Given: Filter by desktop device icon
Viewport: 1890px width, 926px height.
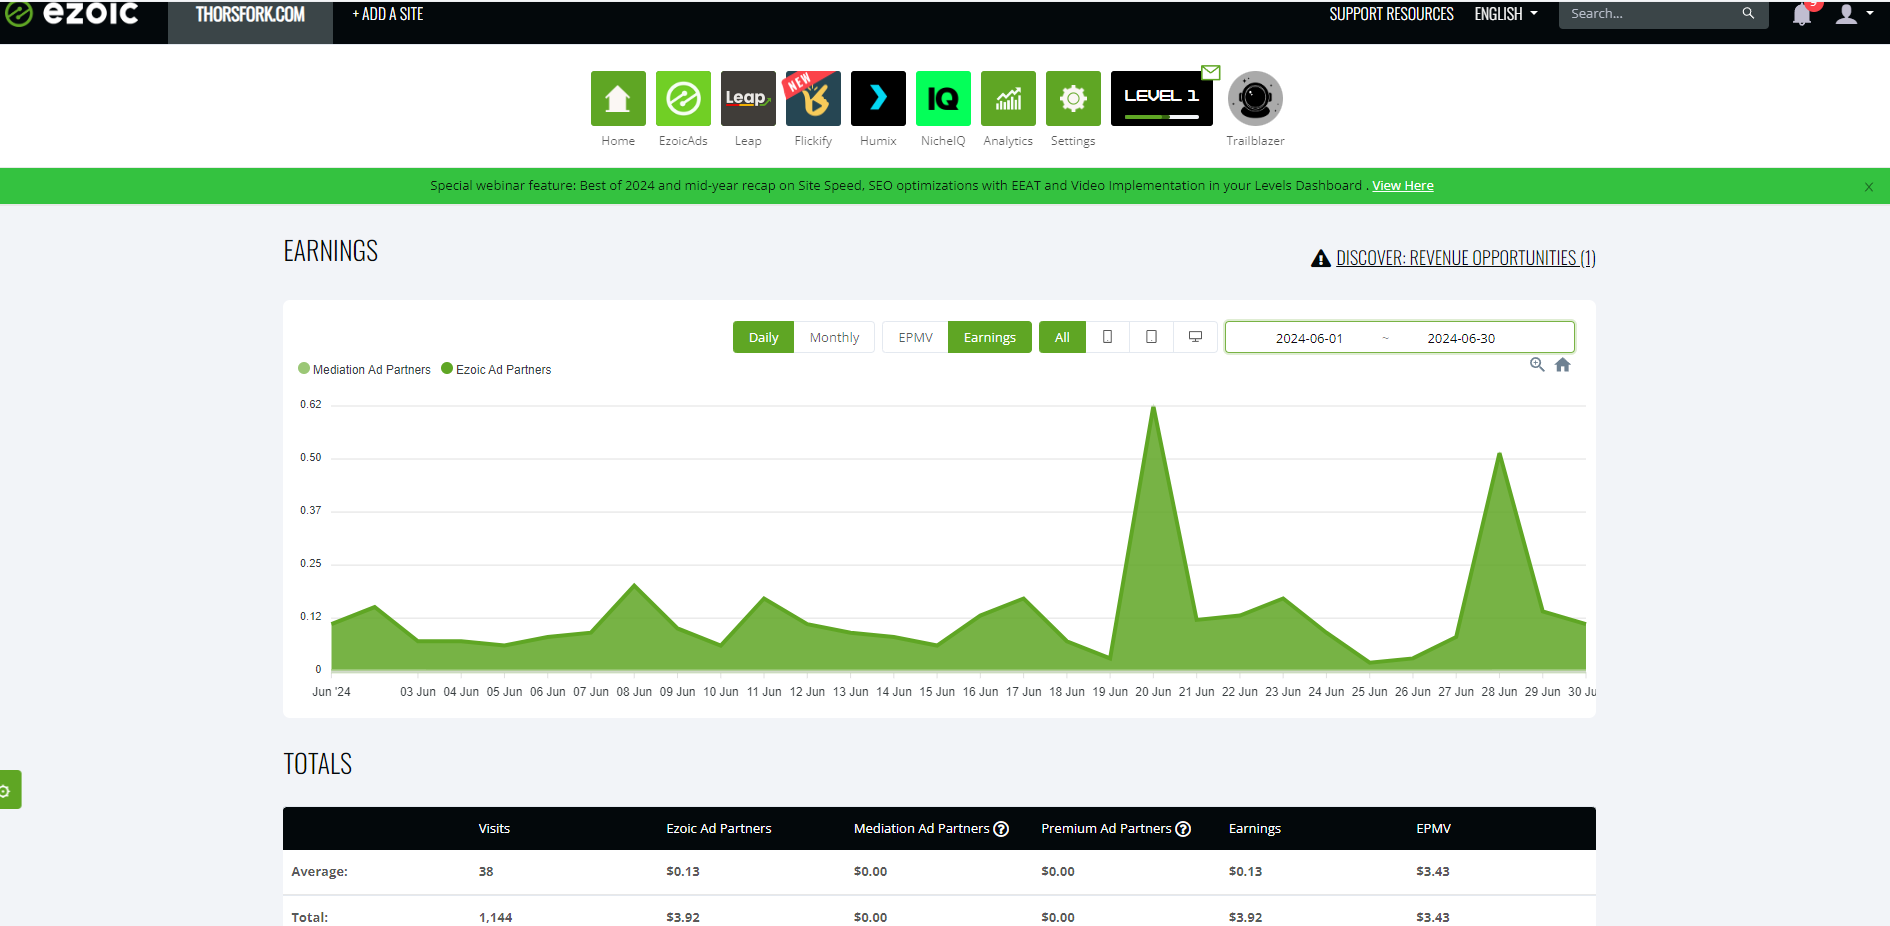Looking at the screenshot, I should click(1195, 337).
